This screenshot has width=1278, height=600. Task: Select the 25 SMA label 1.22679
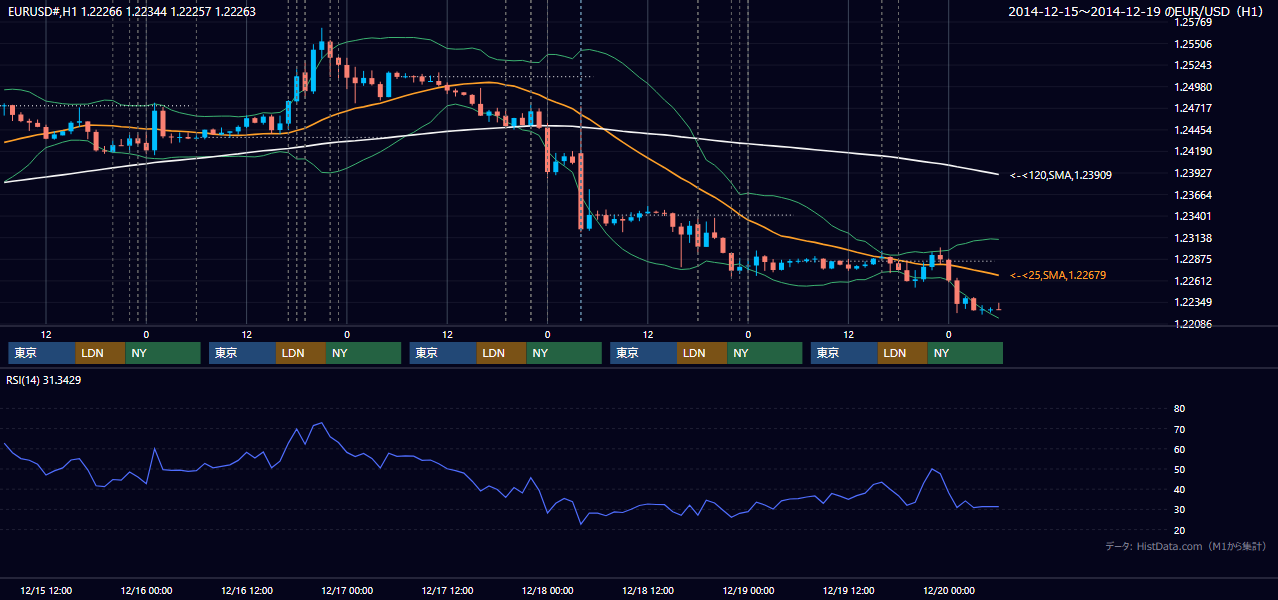point(1058,275)
